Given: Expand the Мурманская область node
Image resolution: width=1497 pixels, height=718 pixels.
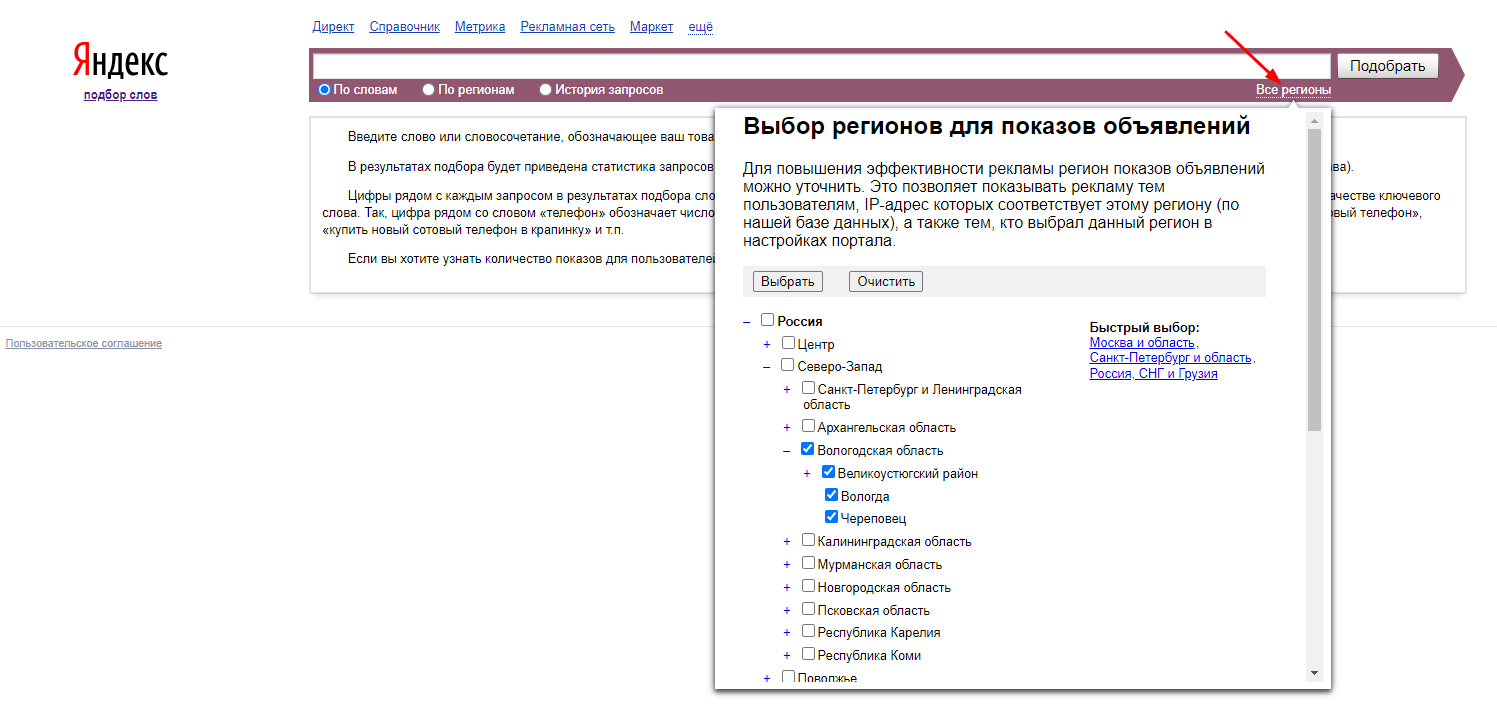Looking at the screenshot, I should 787,565.
